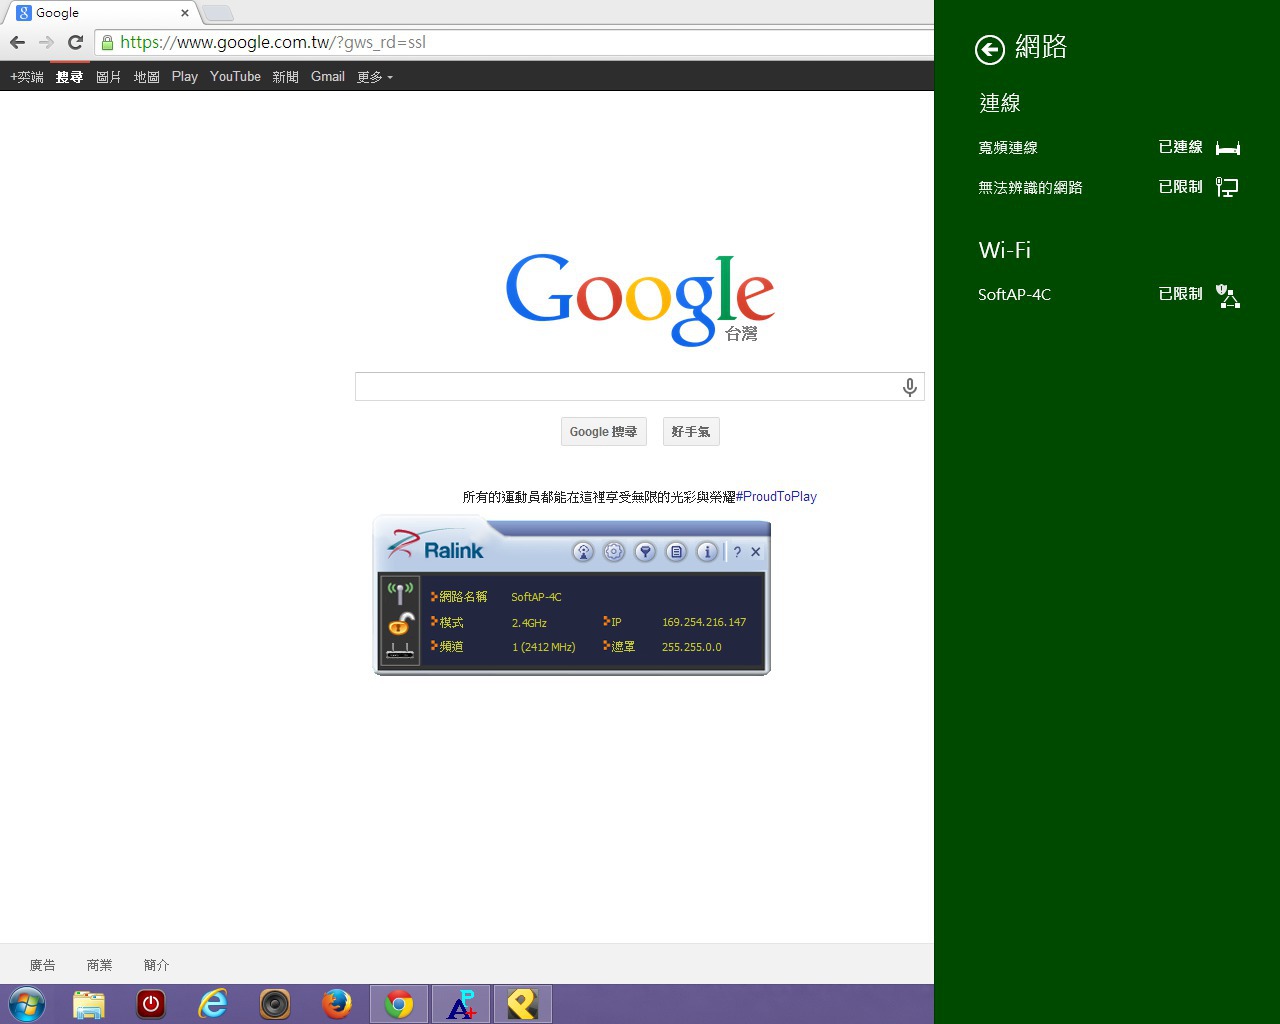This screenshot has width=1280, height=1024.
Task: Click the Ralink channel value 1 (2412 MHz)
Action: coord(544,647)
